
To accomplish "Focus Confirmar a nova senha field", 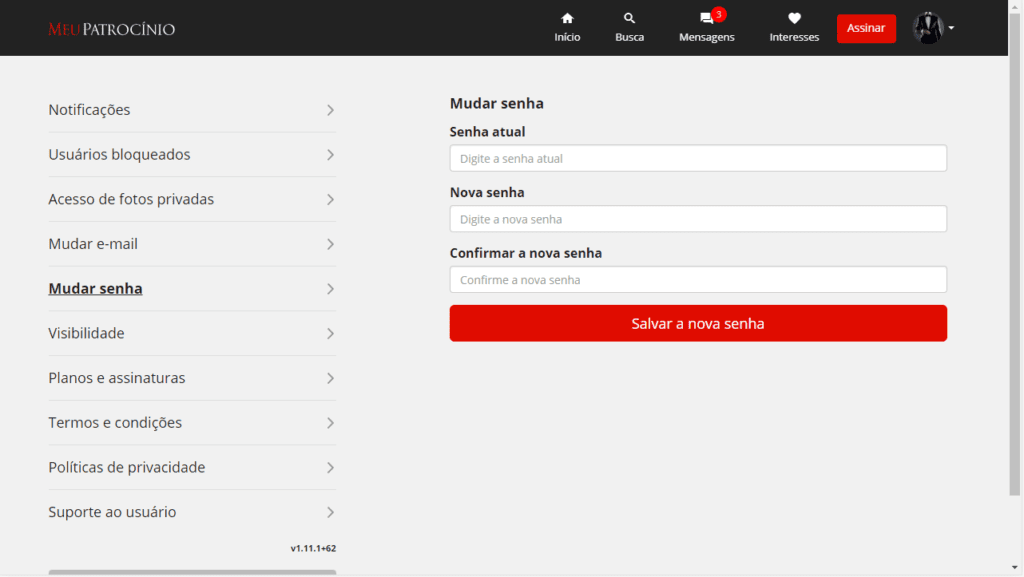I will tap(698, 279).
